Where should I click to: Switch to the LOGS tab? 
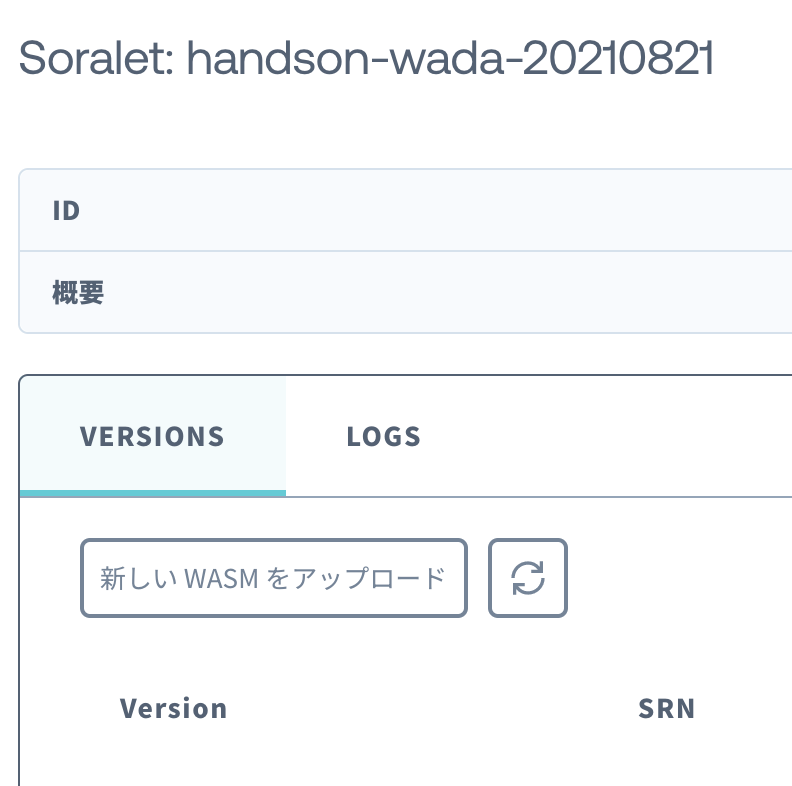coord(383,436)
